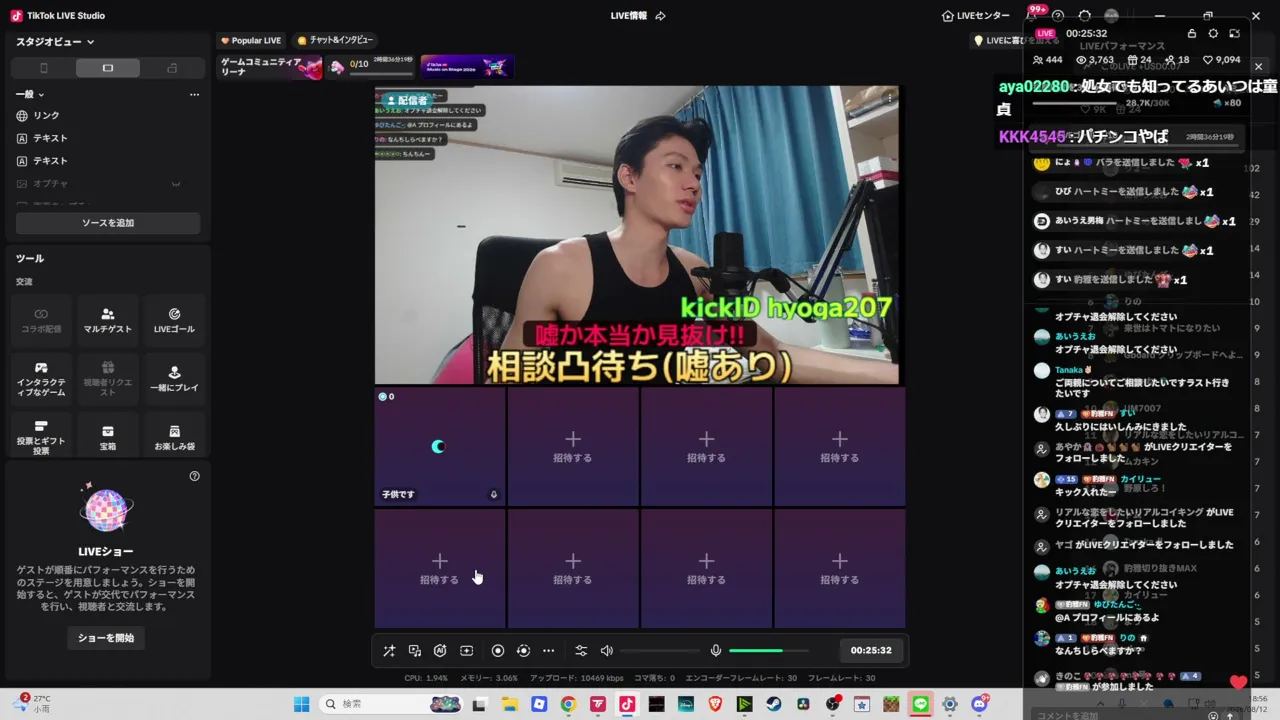Open the ゲームコミュニティアリーナ banner
This screenshot has width=1280, height=720.
[271, 67]
